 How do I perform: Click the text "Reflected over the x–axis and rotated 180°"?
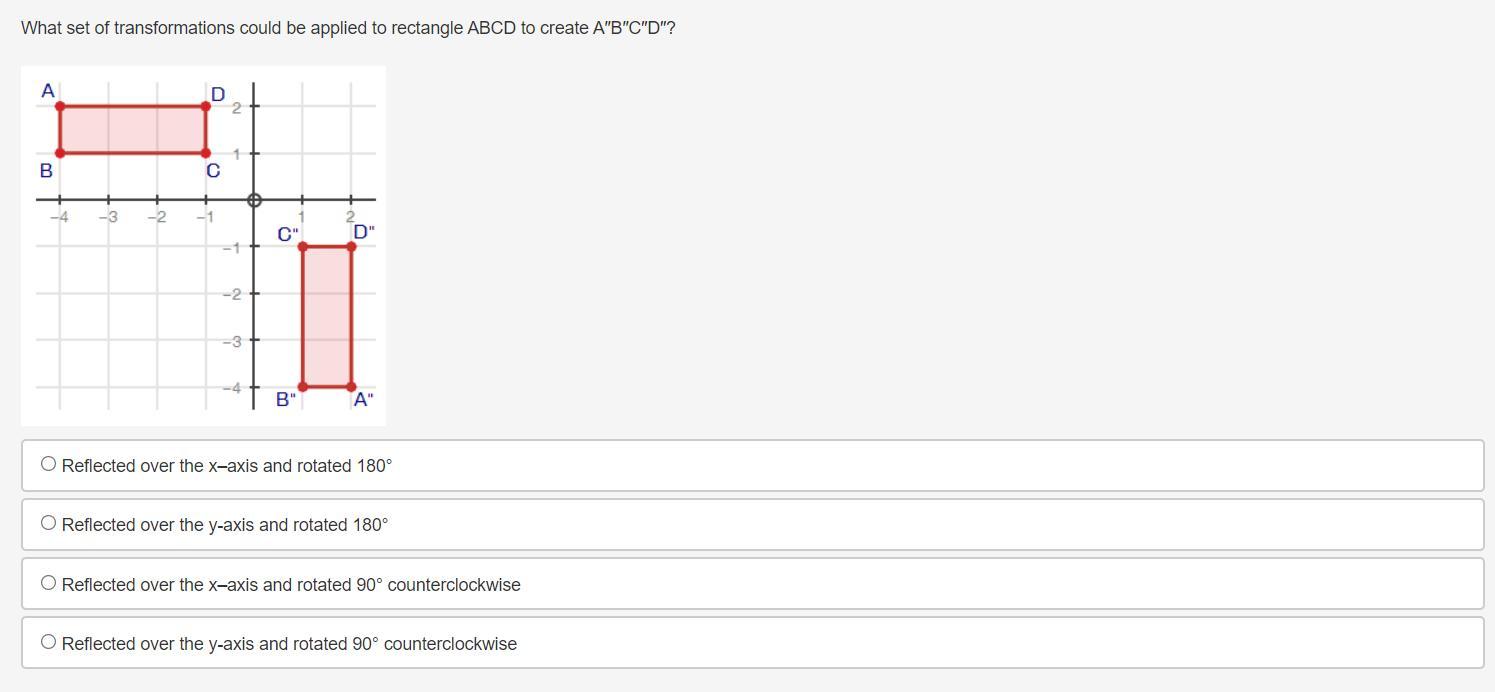tap(227, 466)
